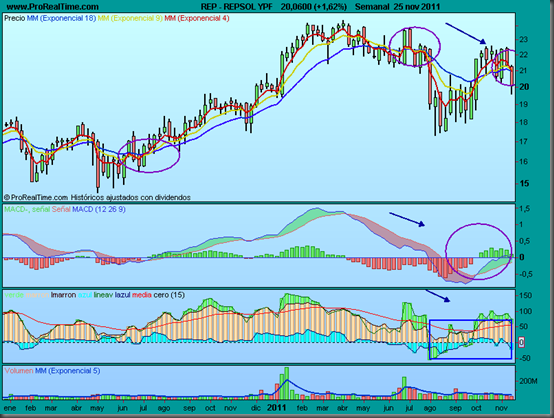This screenshot has height=418, width=554.
Task: Click the bold '15' price axis value
Action: (x=524, y=183)
